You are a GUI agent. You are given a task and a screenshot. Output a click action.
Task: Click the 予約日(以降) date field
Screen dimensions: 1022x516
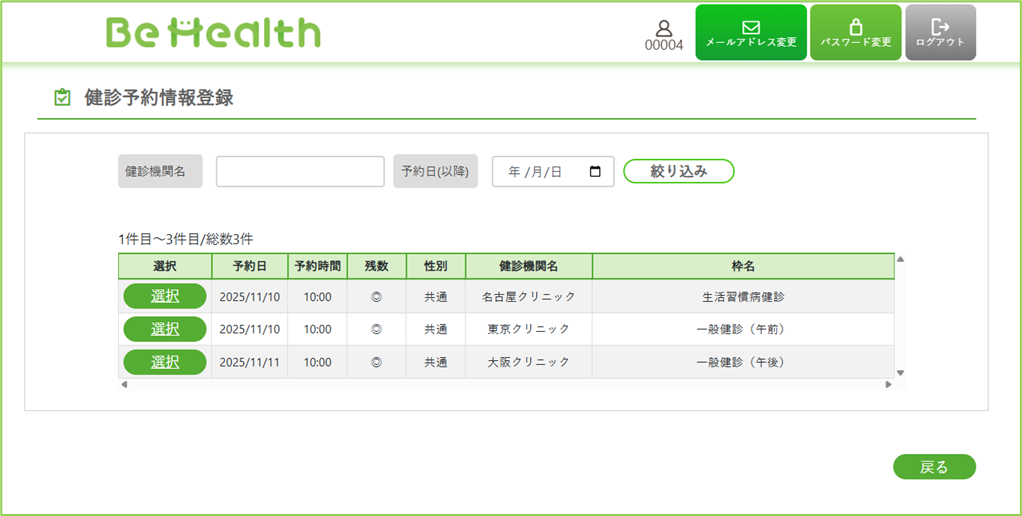pos(553,171)
